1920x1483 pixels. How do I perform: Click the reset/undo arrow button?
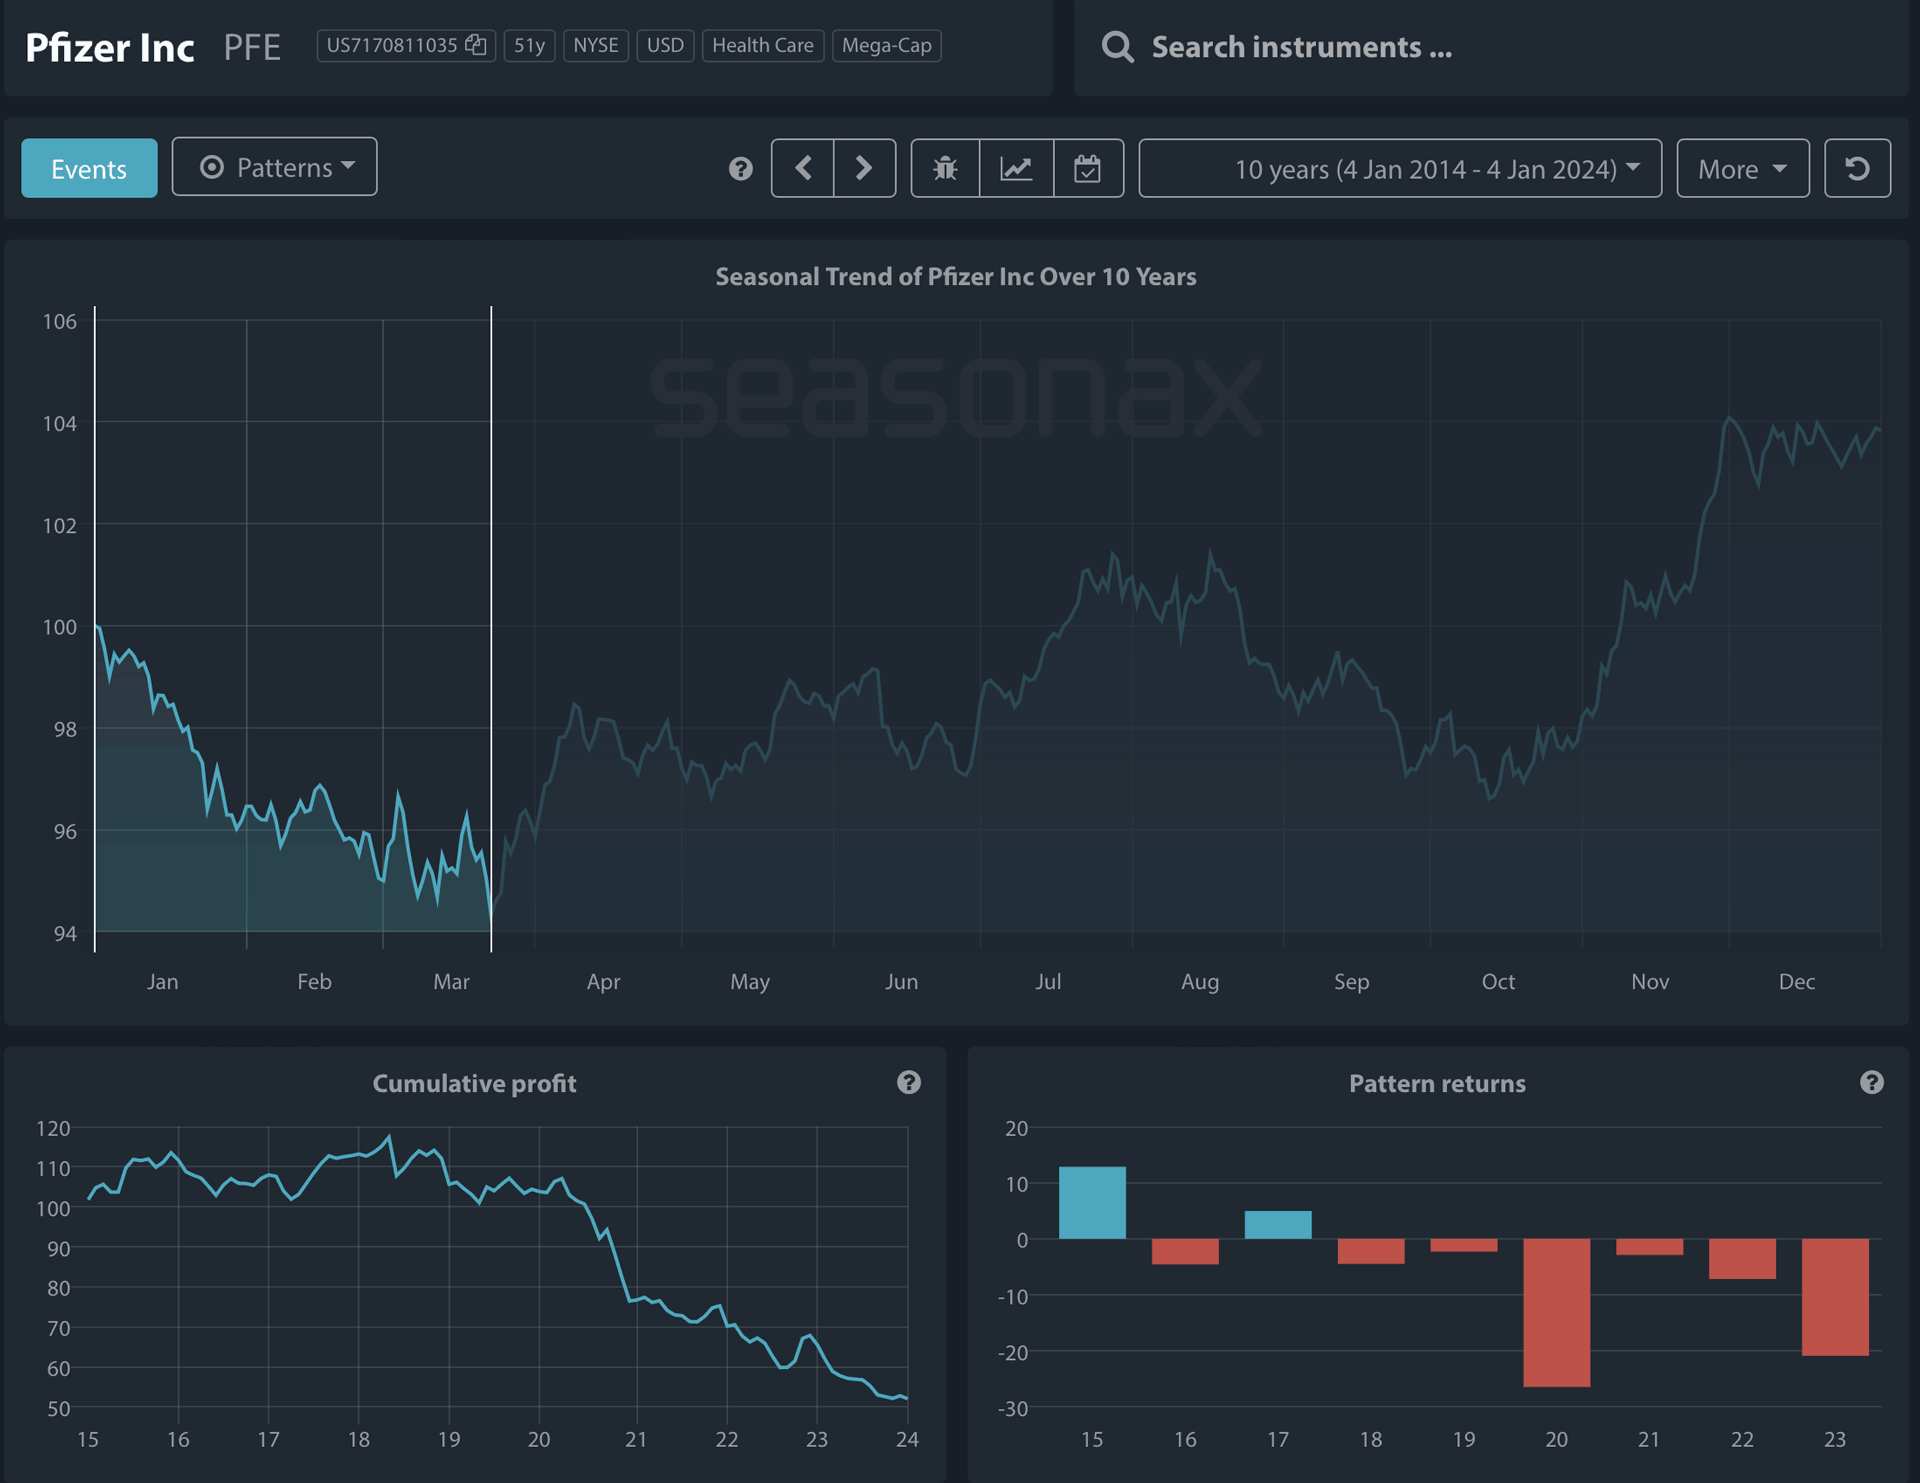[1857, 168]
